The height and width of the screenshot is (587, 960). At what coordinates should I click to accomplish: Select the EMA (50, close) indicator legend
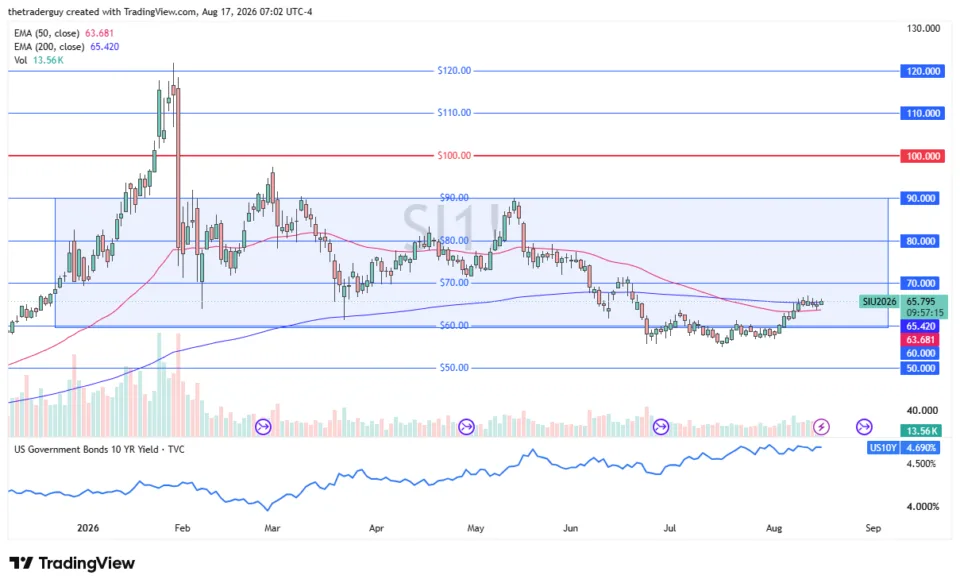tap(64, 33)
